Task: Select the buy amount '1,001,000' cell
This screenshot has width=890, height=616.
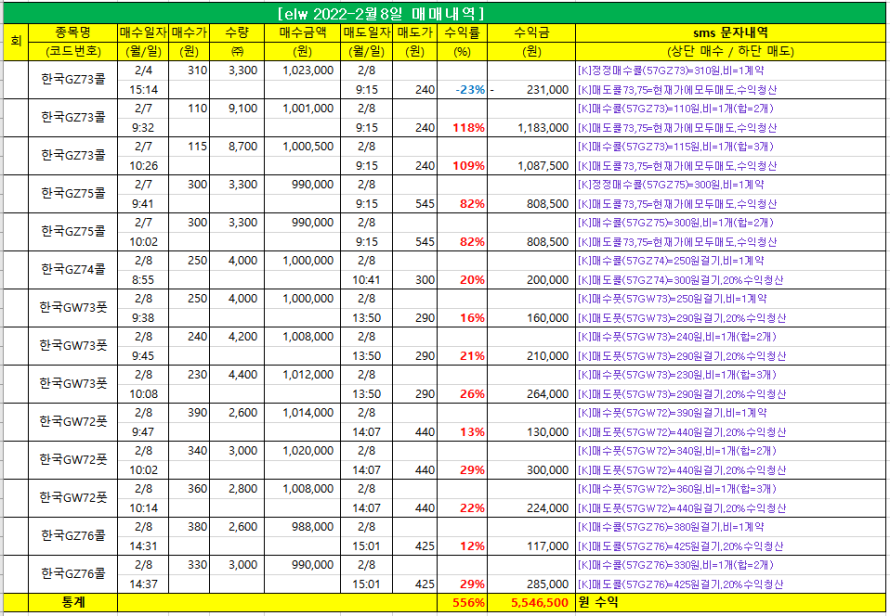Action: [303, 108]
